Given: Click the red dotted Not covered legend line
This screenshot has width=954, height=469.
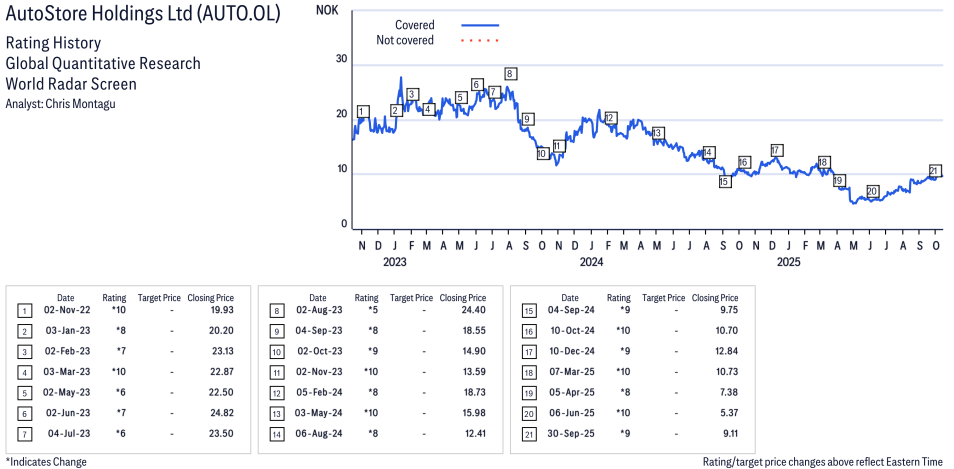Looking at the screenshot, I should coord(480,40).
